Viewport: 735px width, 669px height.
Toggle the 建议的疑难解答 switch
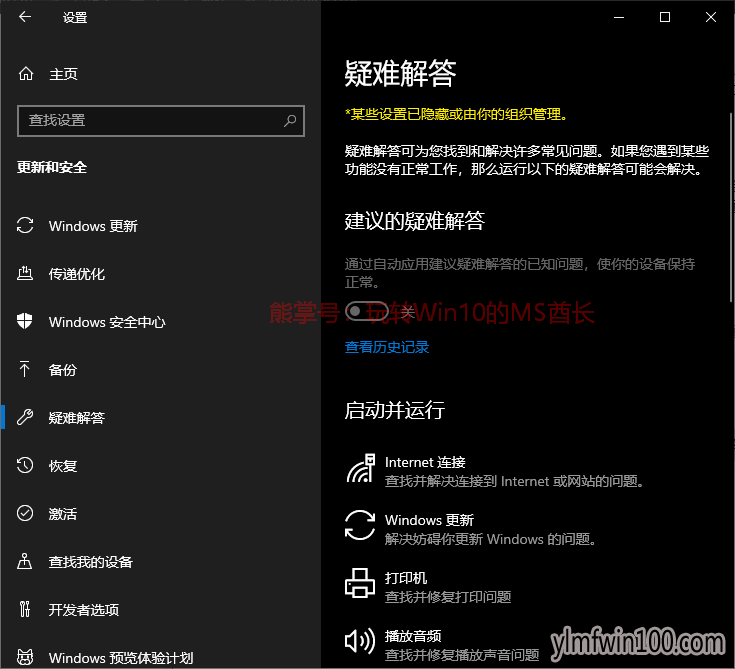[x=366, y=311]
